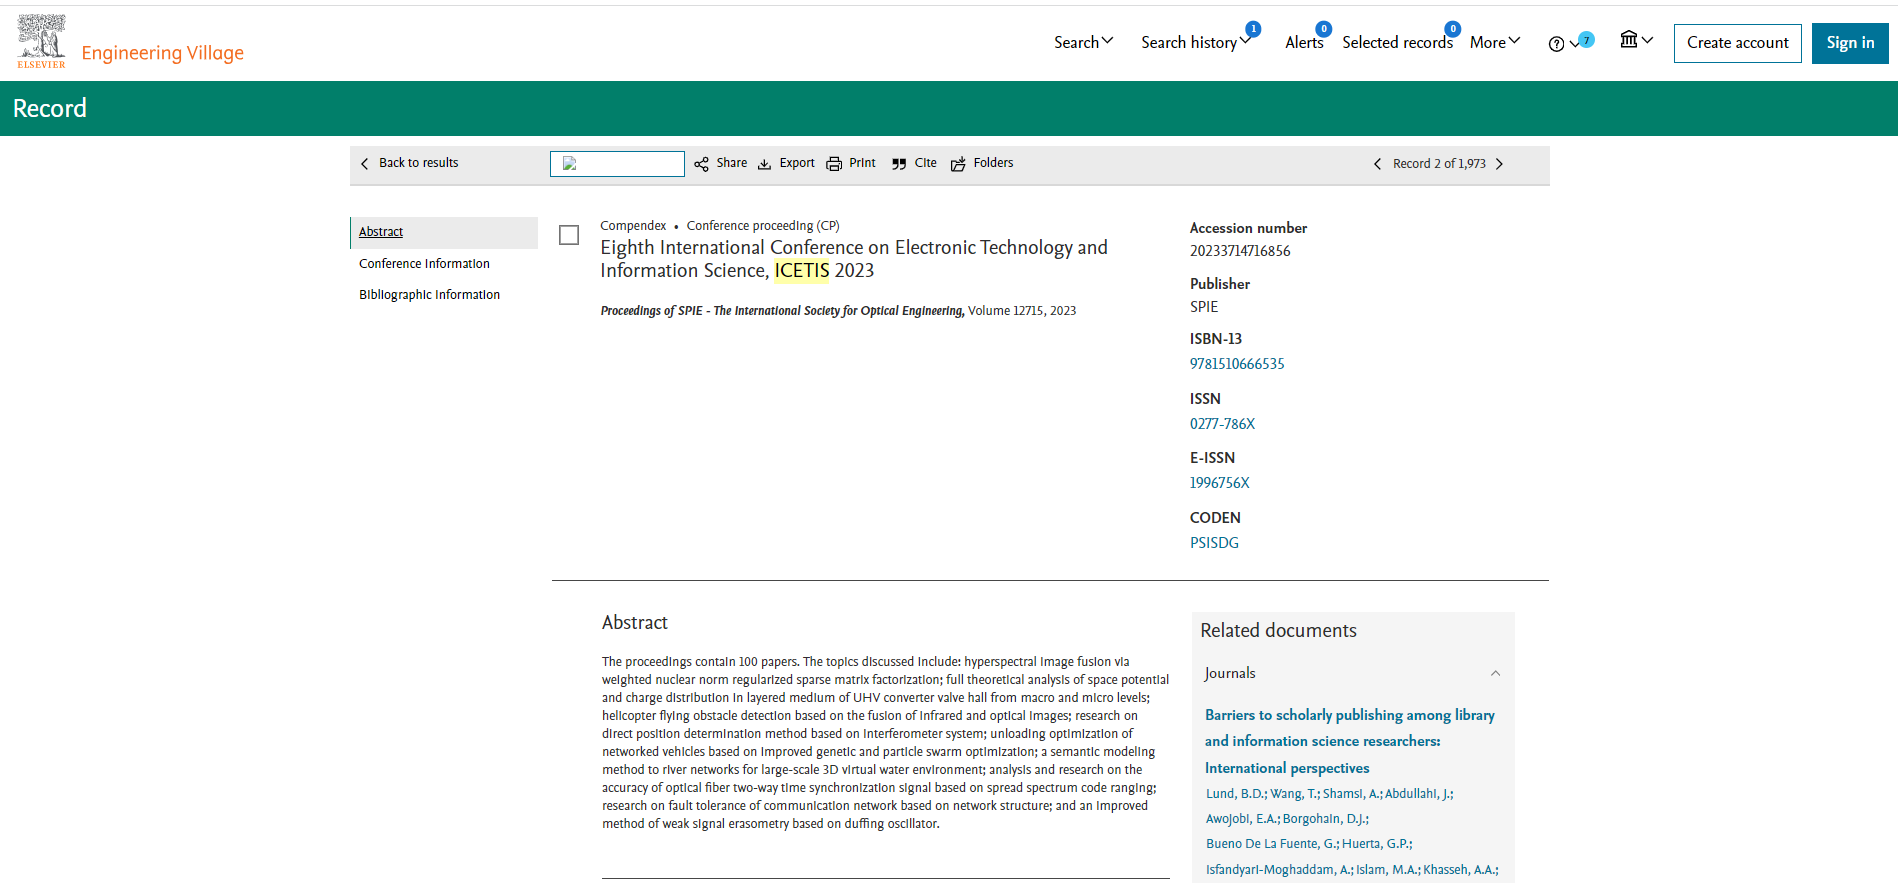The width and height of the screenshot is (1898, 883).
Task: Click the Print printer icon
Action: pyautogui.click(x=834, y=164)
